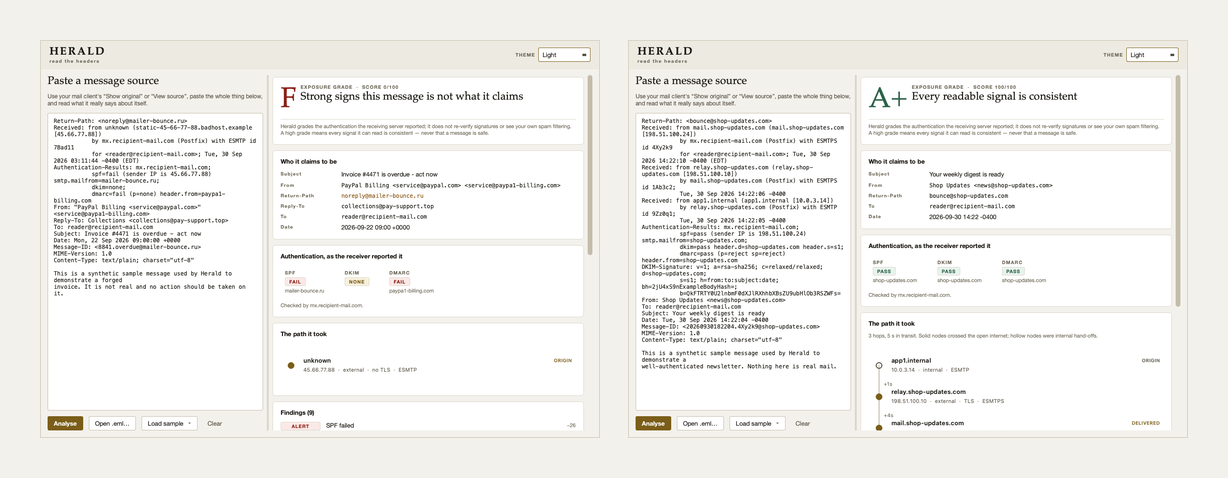This screenshot has width=1228, height=478.
Task: Click the ORIGIN tag on app1.internal hop
Action: coord(1151,360)
